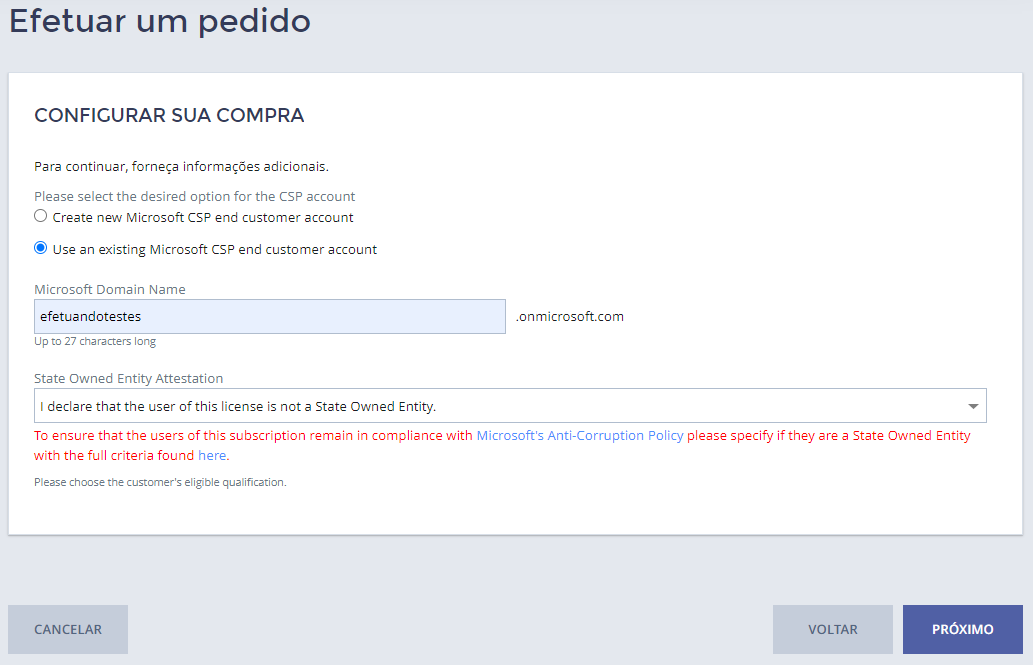
Task: Select the Use an existing CSP account radio button
Action: 41,248
